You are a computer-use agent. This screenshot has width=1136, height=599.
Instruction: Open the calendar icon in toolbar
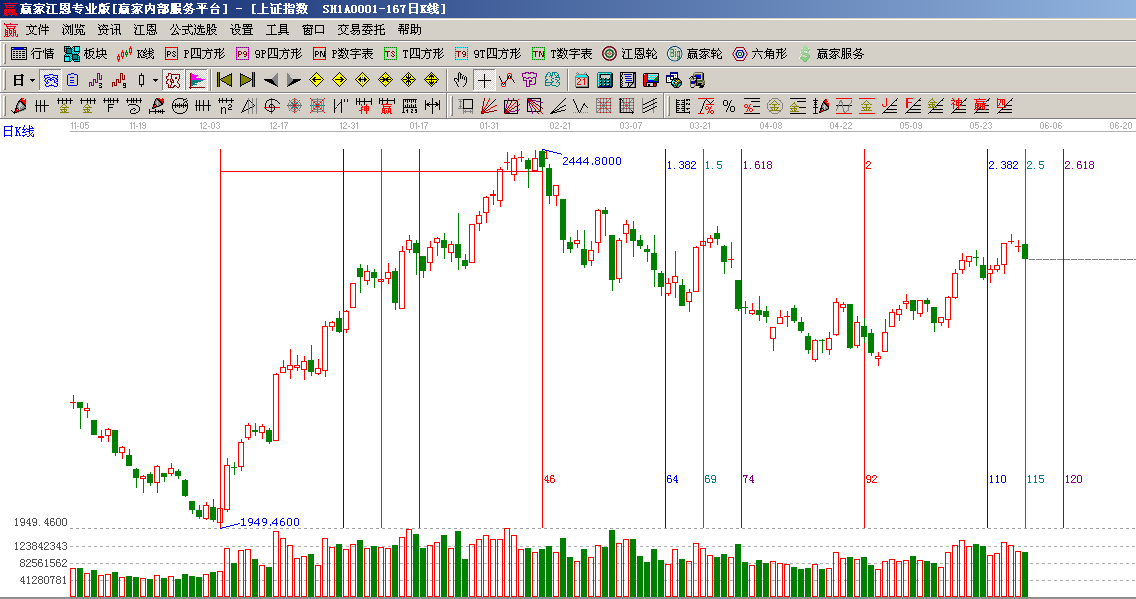point(581,80)
